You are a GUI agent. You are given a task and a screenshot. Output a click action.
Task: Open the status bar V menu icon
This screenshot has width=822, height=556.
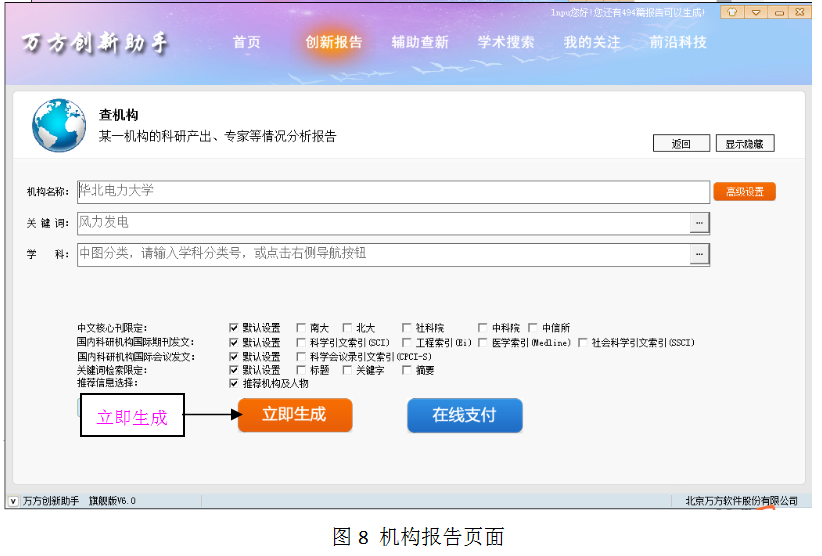(13, 501)
